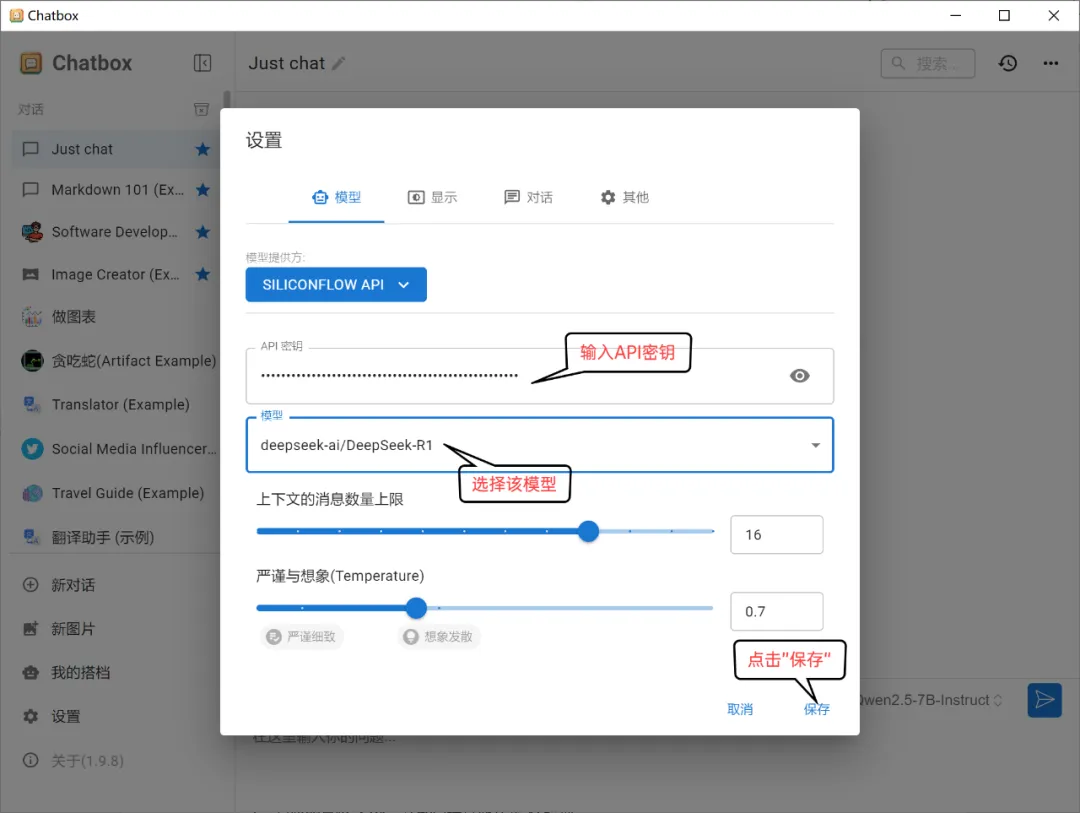Viewport: 1080px width, 813px height.
Task: Click the info icon for 关于(1.9.8)
Action: click(x=31, y=761)
